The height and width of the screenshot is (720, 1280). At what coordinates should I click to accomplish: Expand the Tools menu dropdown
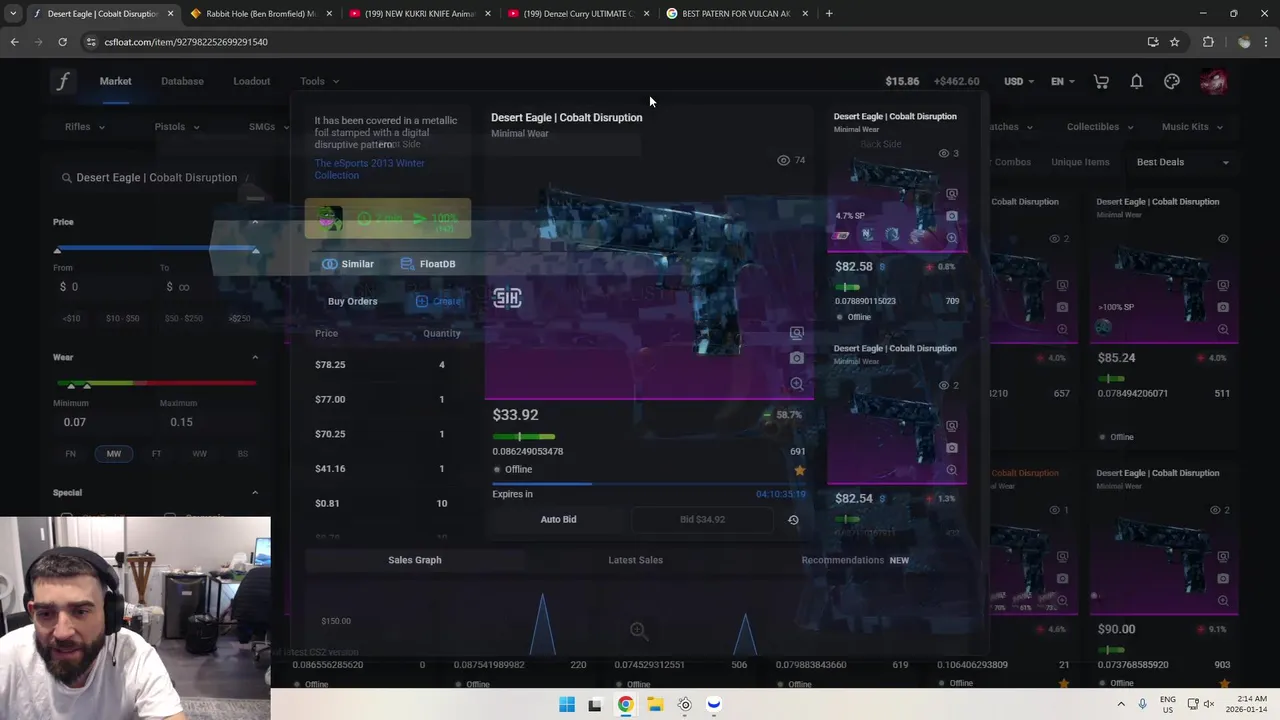click(319, 82)
